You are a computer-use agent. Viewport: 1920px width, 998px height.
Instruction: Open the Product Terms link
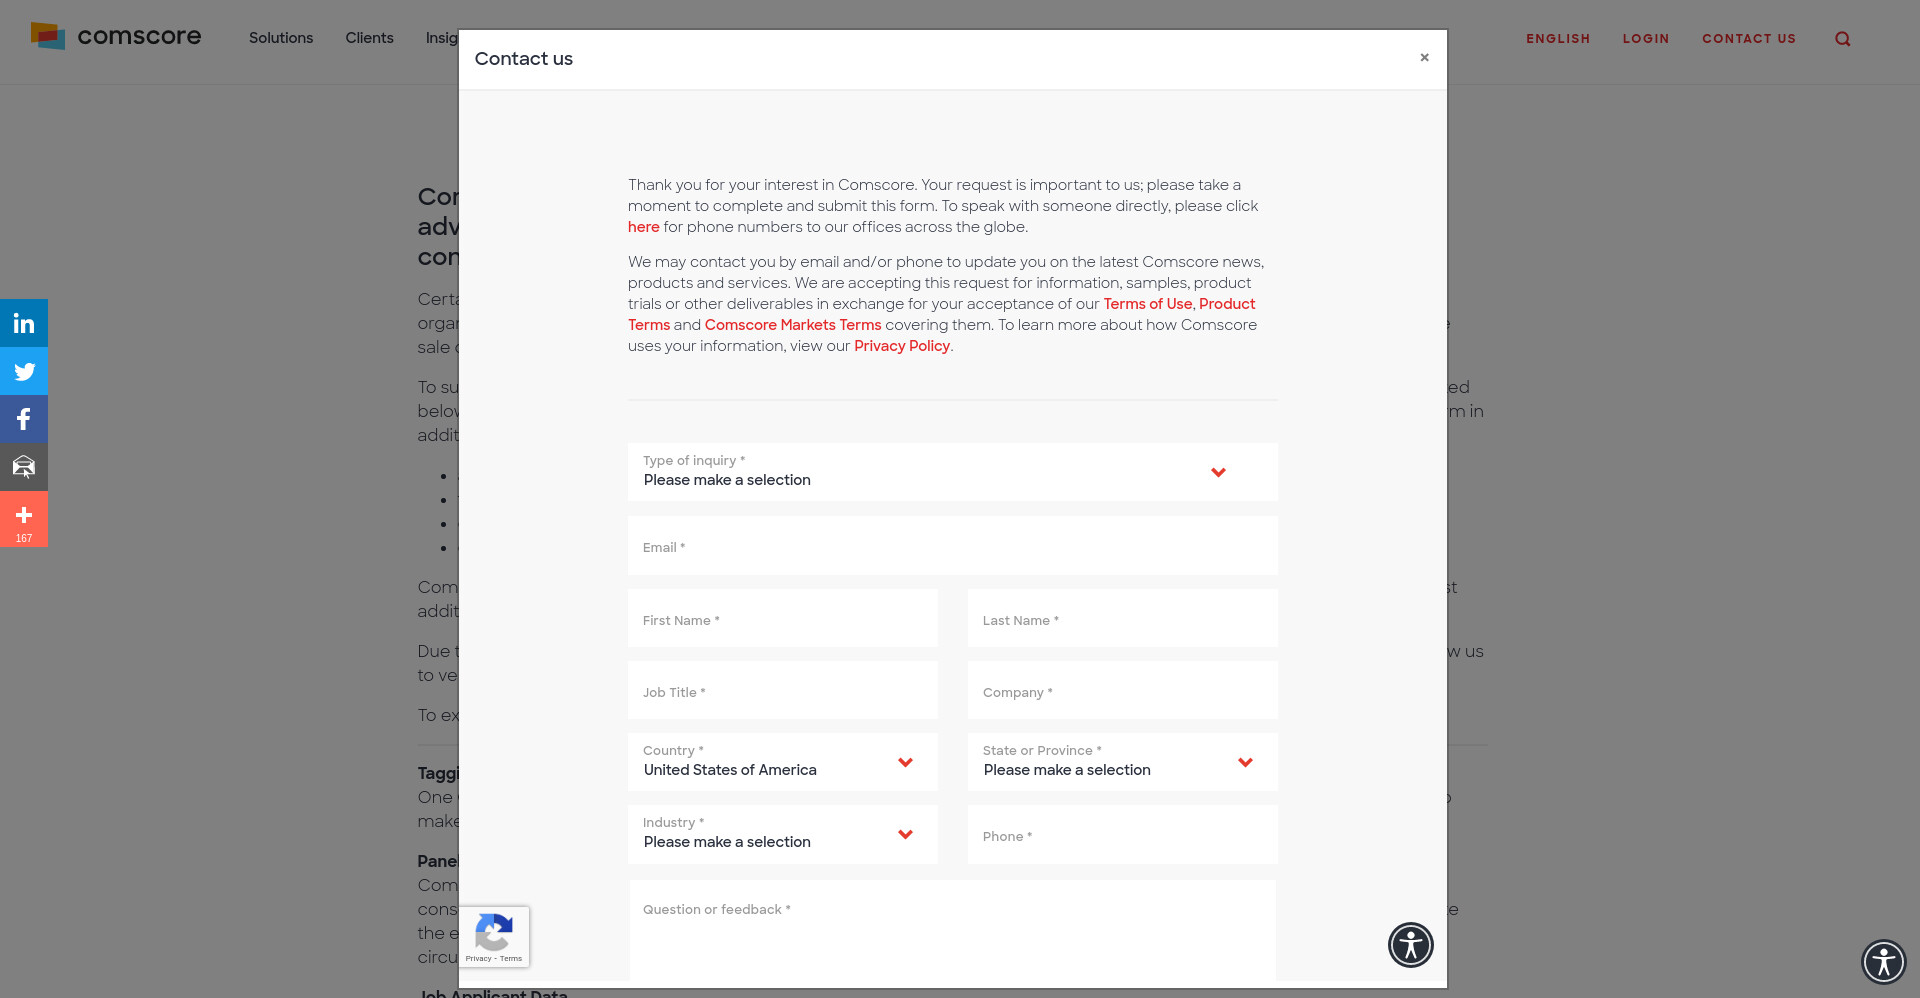coord(1227,304)
